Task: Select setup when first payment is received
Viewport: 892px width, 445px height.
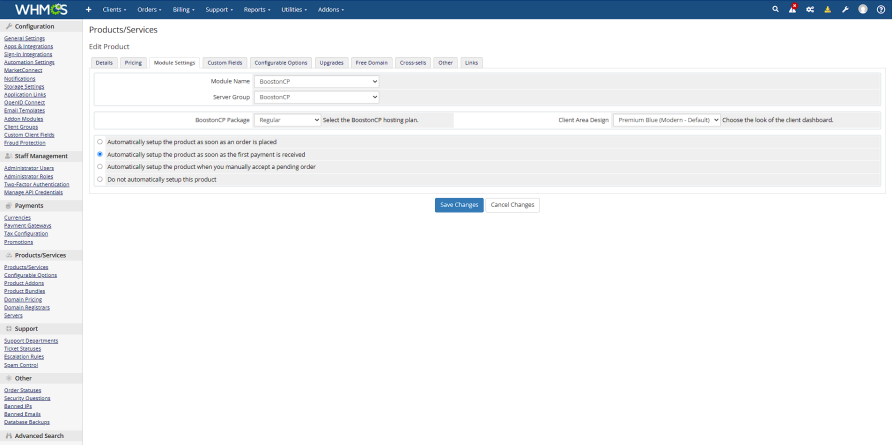Action: tap(100, 154)
